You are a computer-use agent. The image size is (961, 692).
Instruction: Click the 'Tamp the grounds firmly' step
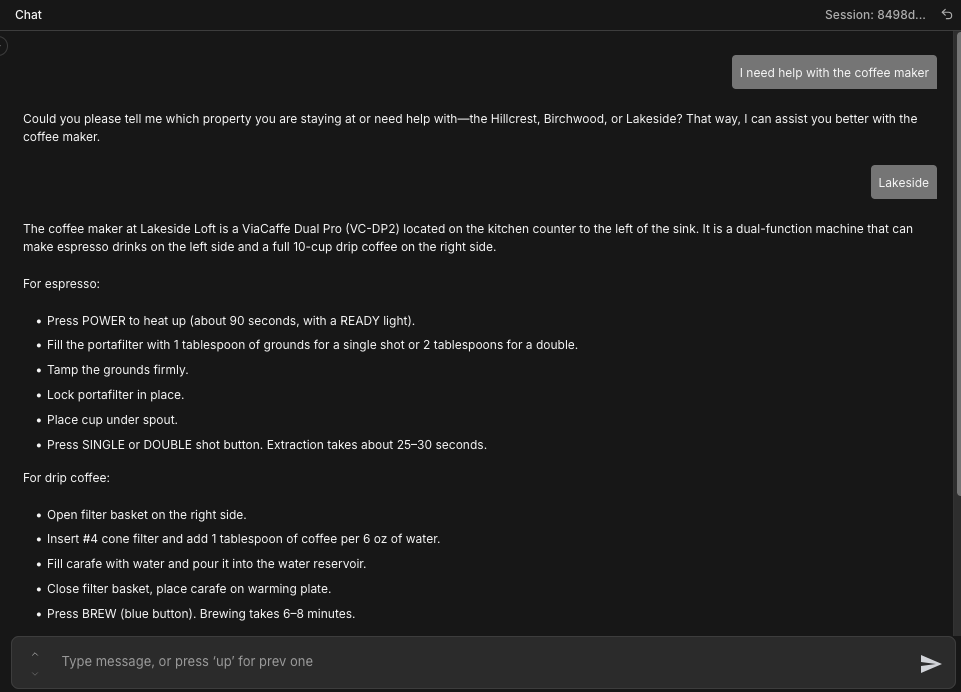(117, 370)
